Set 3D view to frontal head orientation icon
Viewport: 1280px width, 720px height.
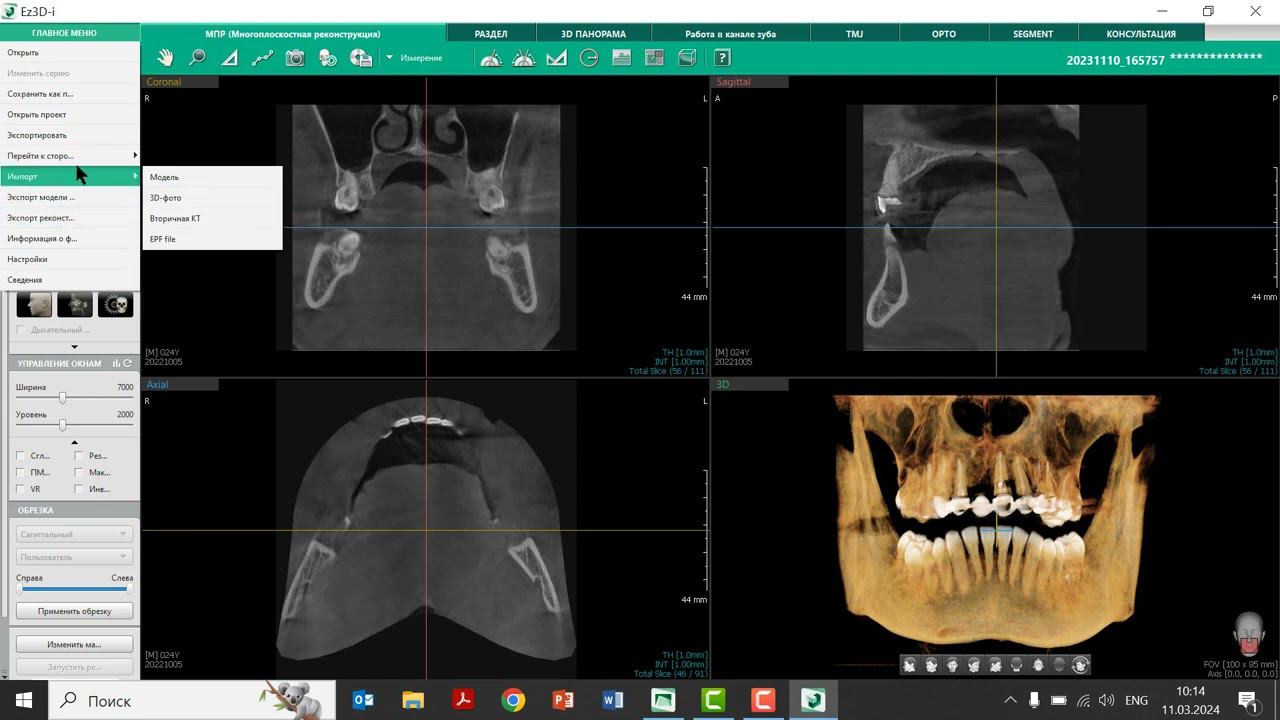[x=952, y=665]
